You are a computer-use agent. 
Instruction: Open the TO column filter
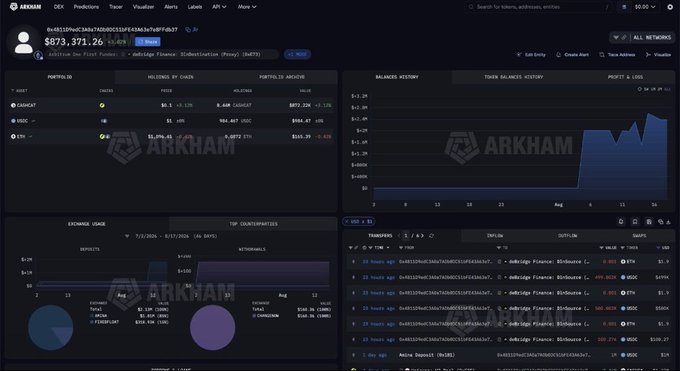(499, 248)
